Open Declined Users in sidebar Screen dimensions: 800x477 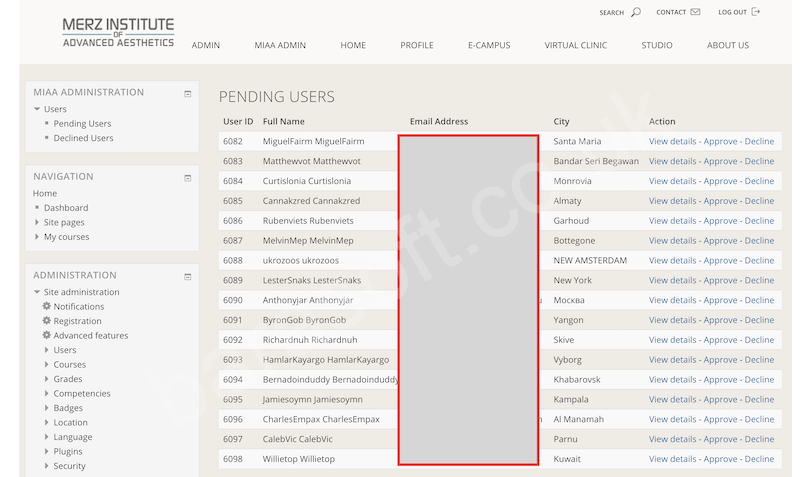coord(83,138)
